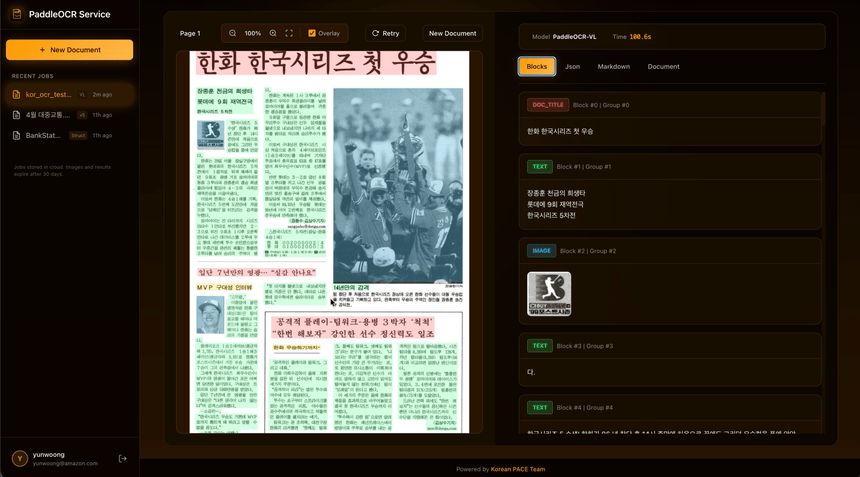860x477 pixels.
Task: Open the BankStat recent job
Action: click(69, 135)
